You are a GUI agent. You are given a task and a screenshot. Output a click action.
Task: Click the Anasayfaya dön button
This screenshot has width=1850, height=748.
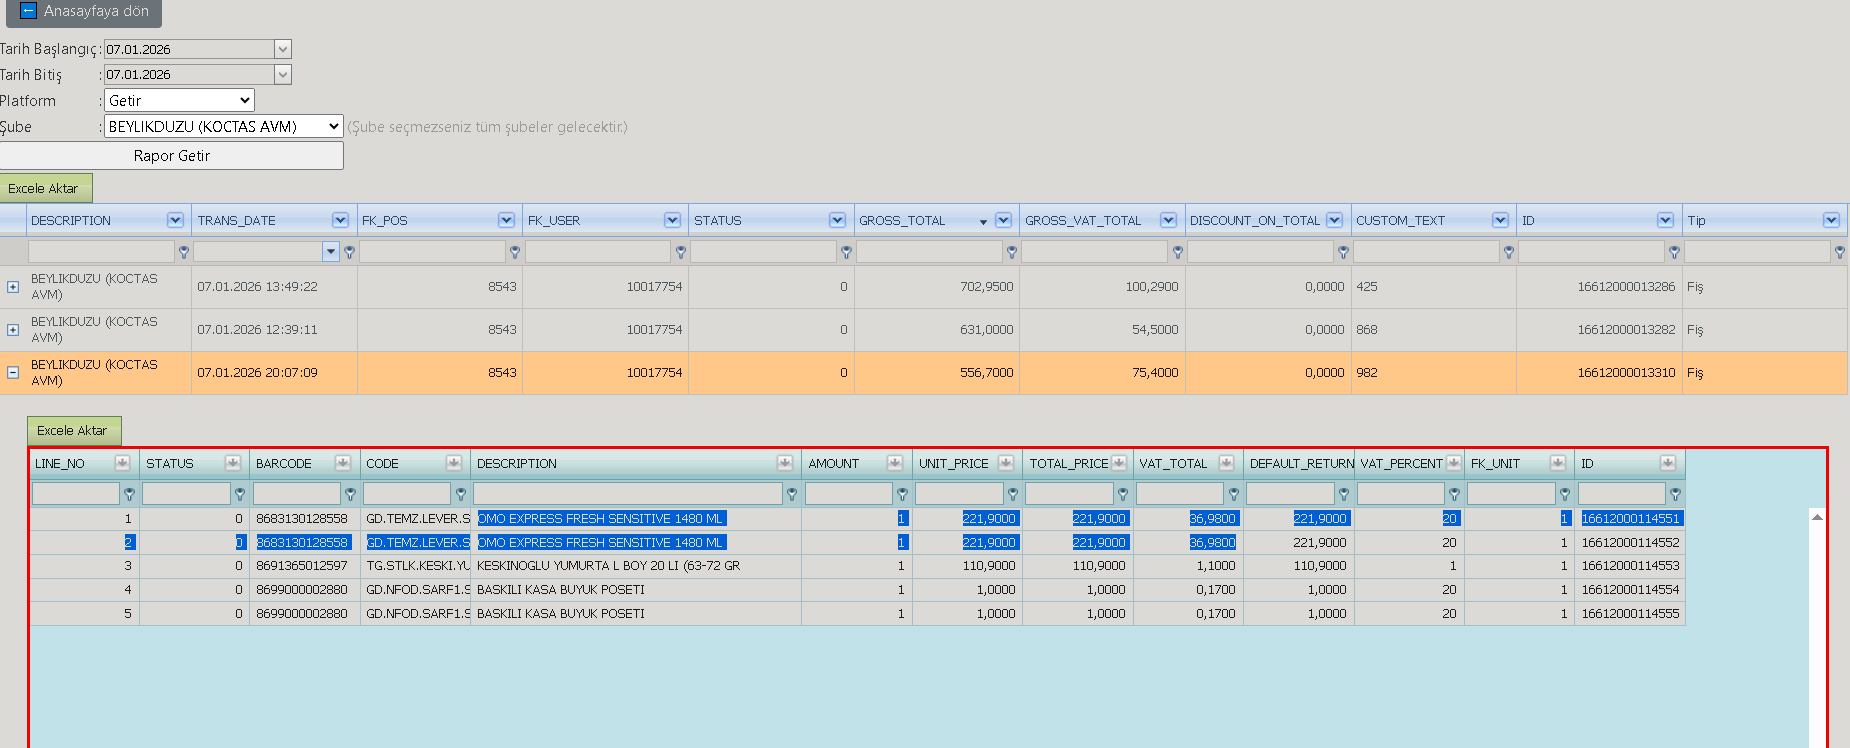[84, 12]
